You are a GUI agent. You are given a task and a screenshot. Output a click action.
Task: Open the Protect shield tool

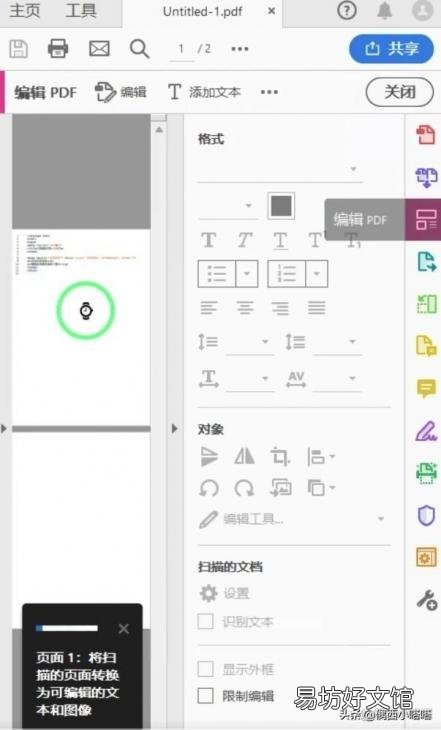pyautogui.click(x=426, y=516)
